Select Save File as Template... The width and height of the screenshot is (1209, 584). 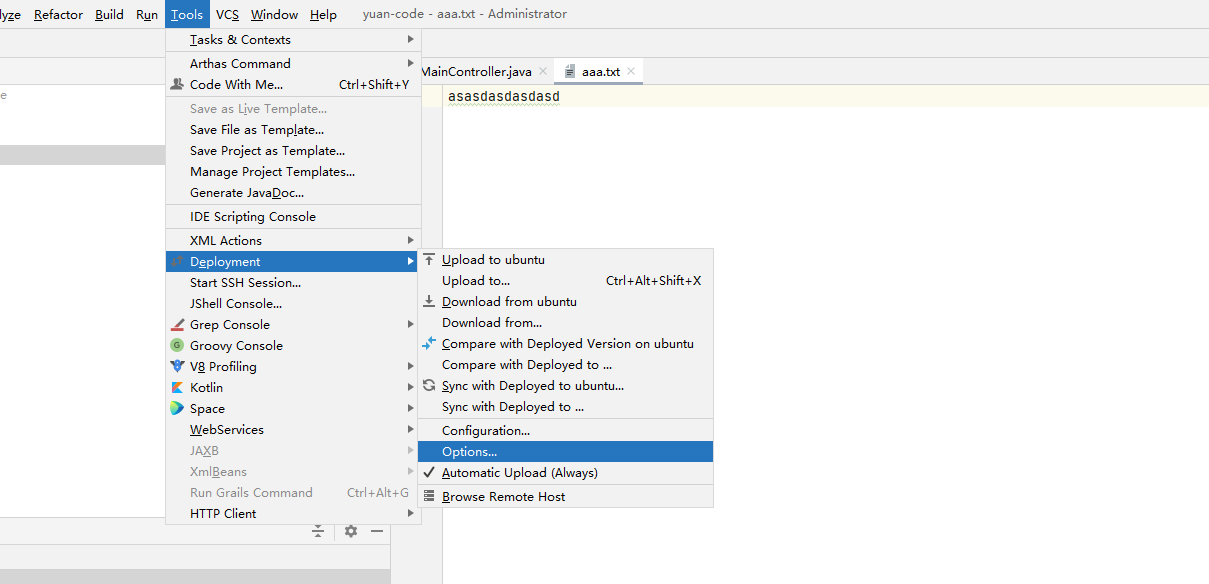293,130
